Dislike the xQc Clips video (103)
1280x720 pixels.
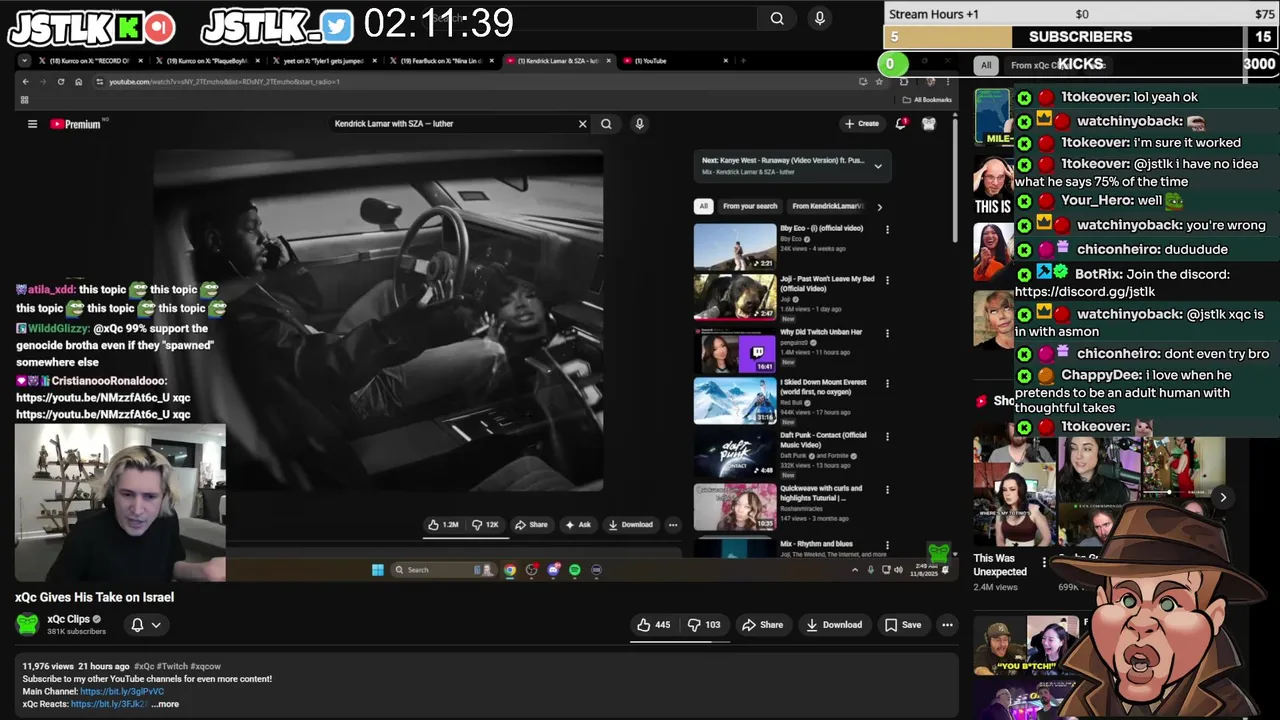click(x=705, y=625)
